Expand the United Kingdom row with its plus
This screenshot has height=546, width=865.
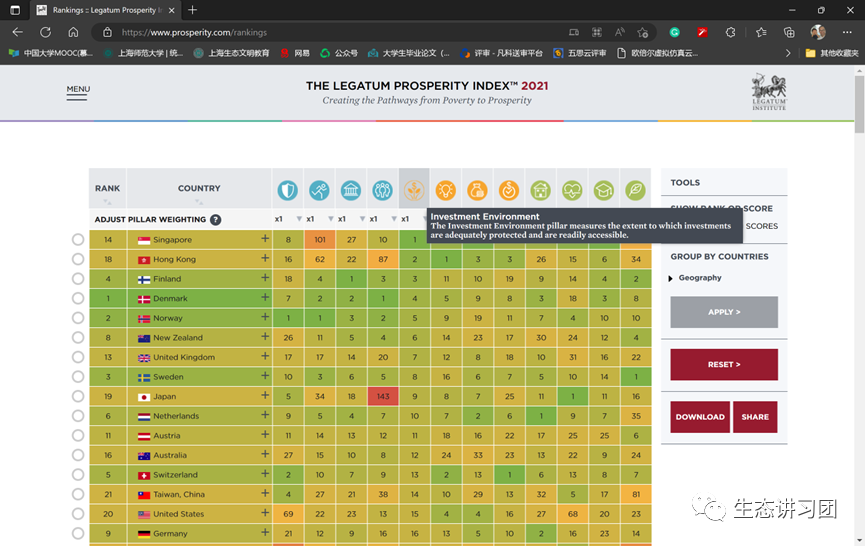tap(265, 356)
